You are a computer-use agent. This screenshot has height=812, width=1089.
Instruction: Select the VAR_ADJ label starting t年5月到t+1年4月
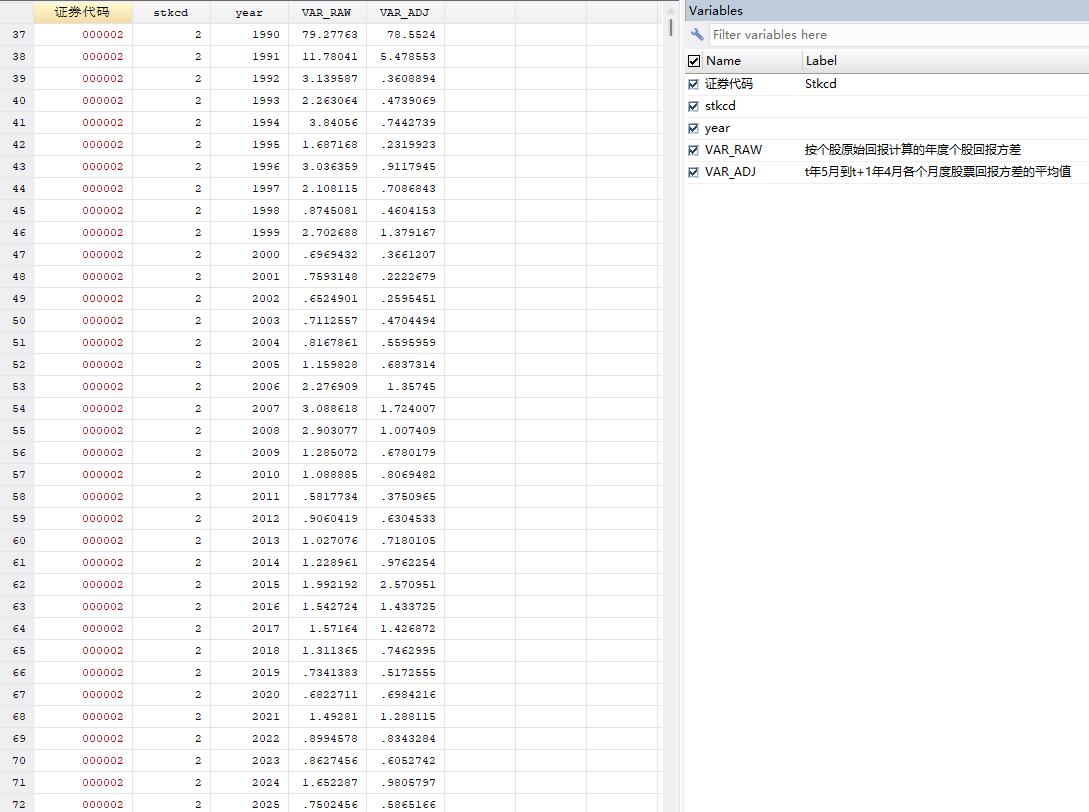pos(938,172)
